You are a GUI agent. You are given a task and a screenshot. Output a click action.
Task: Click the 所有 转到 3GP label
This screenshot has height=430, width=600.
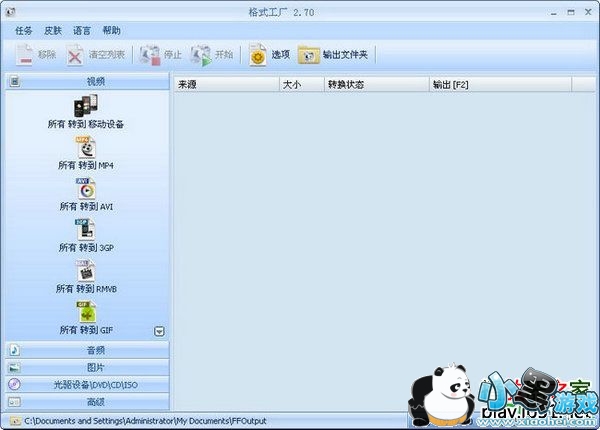pyautogui.click(x=86, y=248)
